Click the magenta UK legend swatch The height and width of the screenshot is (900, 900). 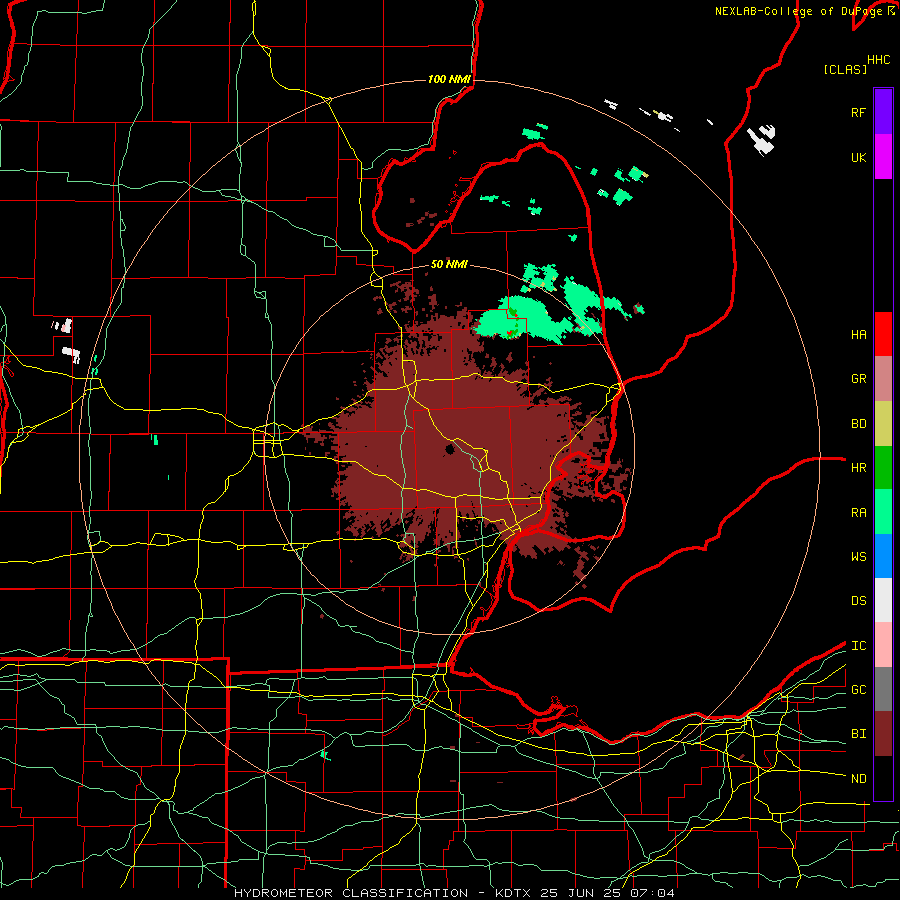tap(883, 157)
